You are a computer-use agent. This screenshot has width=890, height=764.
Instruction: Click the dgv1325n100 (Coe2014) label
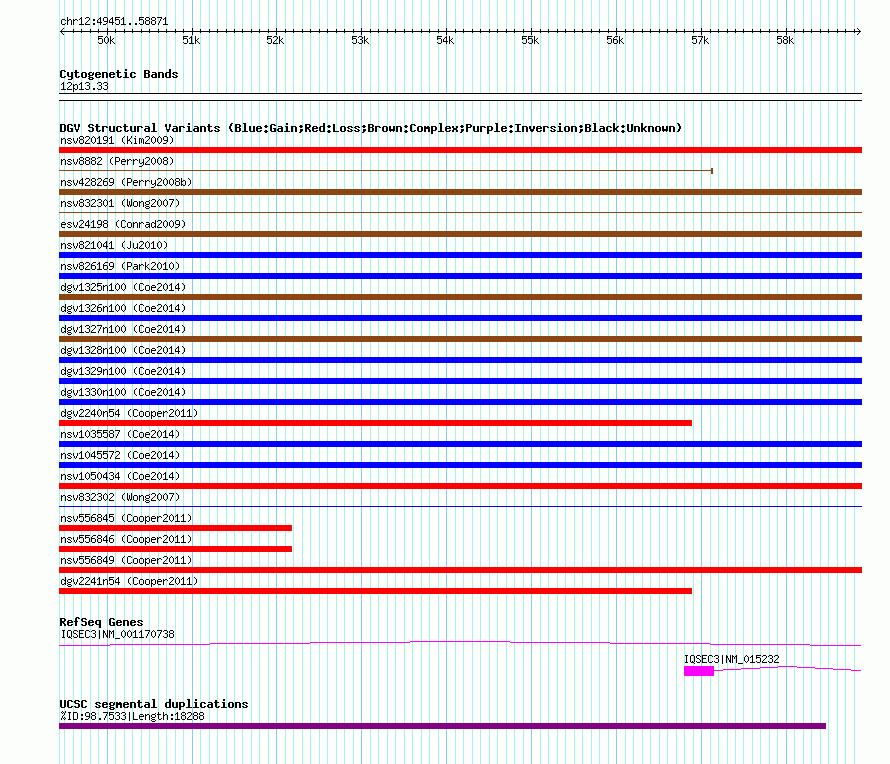pyautogui.click(x=123, y=287)
